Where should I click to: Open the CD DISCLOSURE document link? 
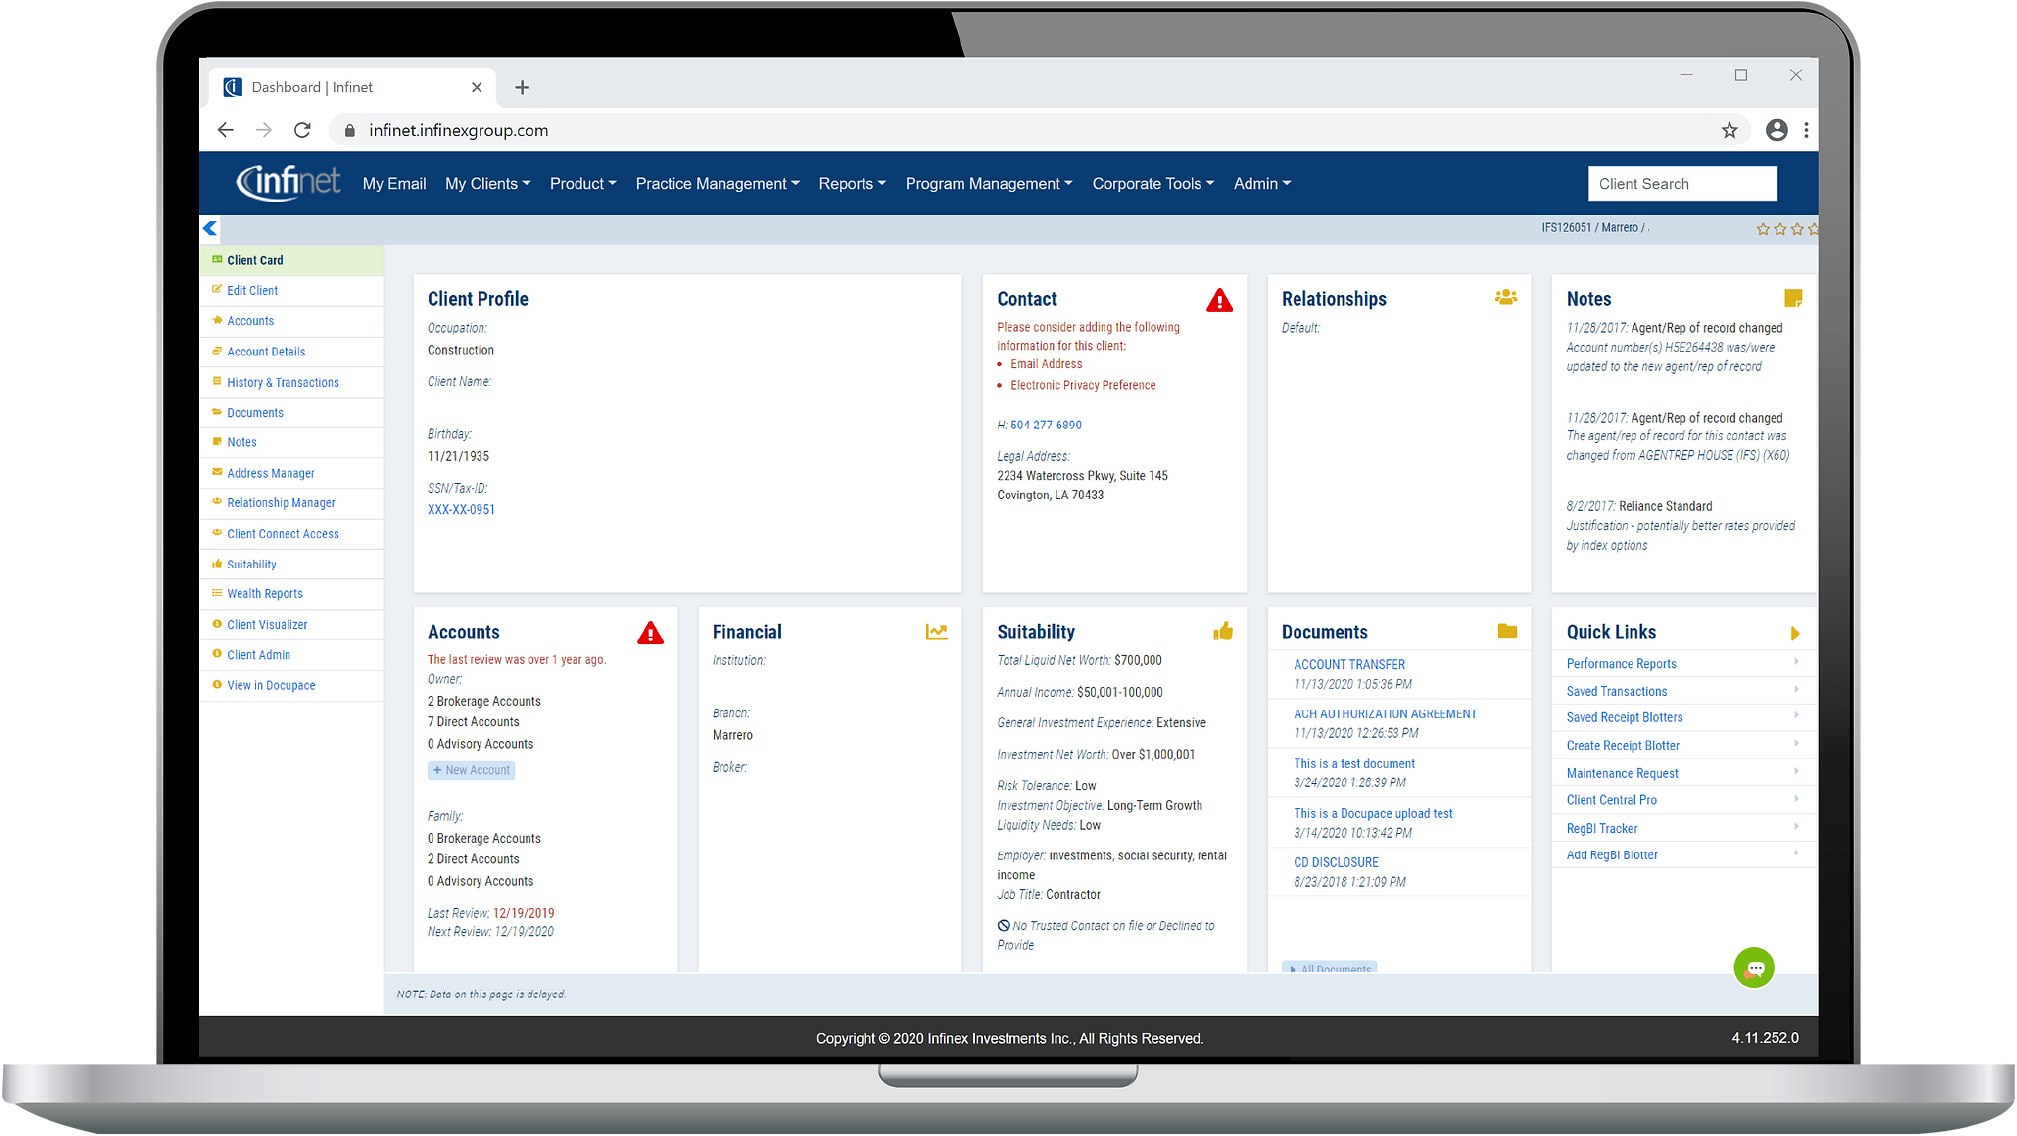click(x=1336, y=863)
